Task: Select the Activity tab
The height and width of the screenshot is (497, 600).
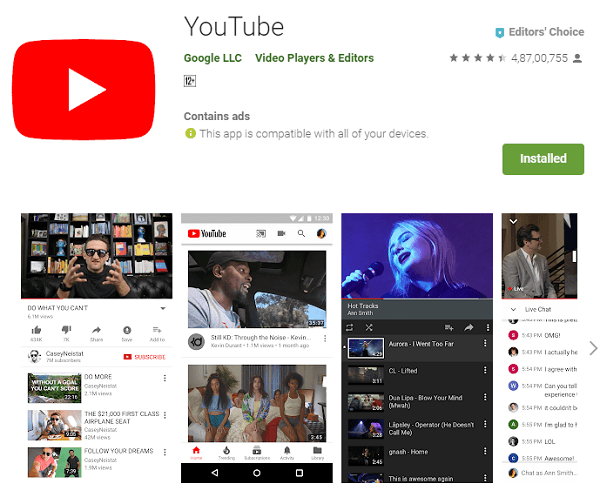Action: (x=287, y=453)
